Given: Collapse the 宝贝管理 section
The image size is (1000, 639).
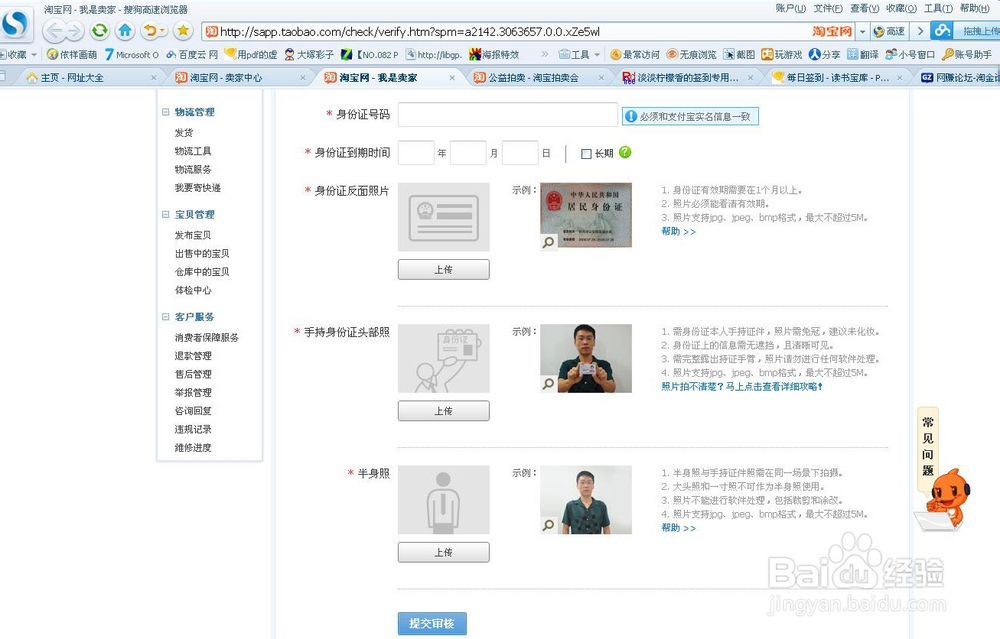Looking at the screenshot, I should 166,215.
